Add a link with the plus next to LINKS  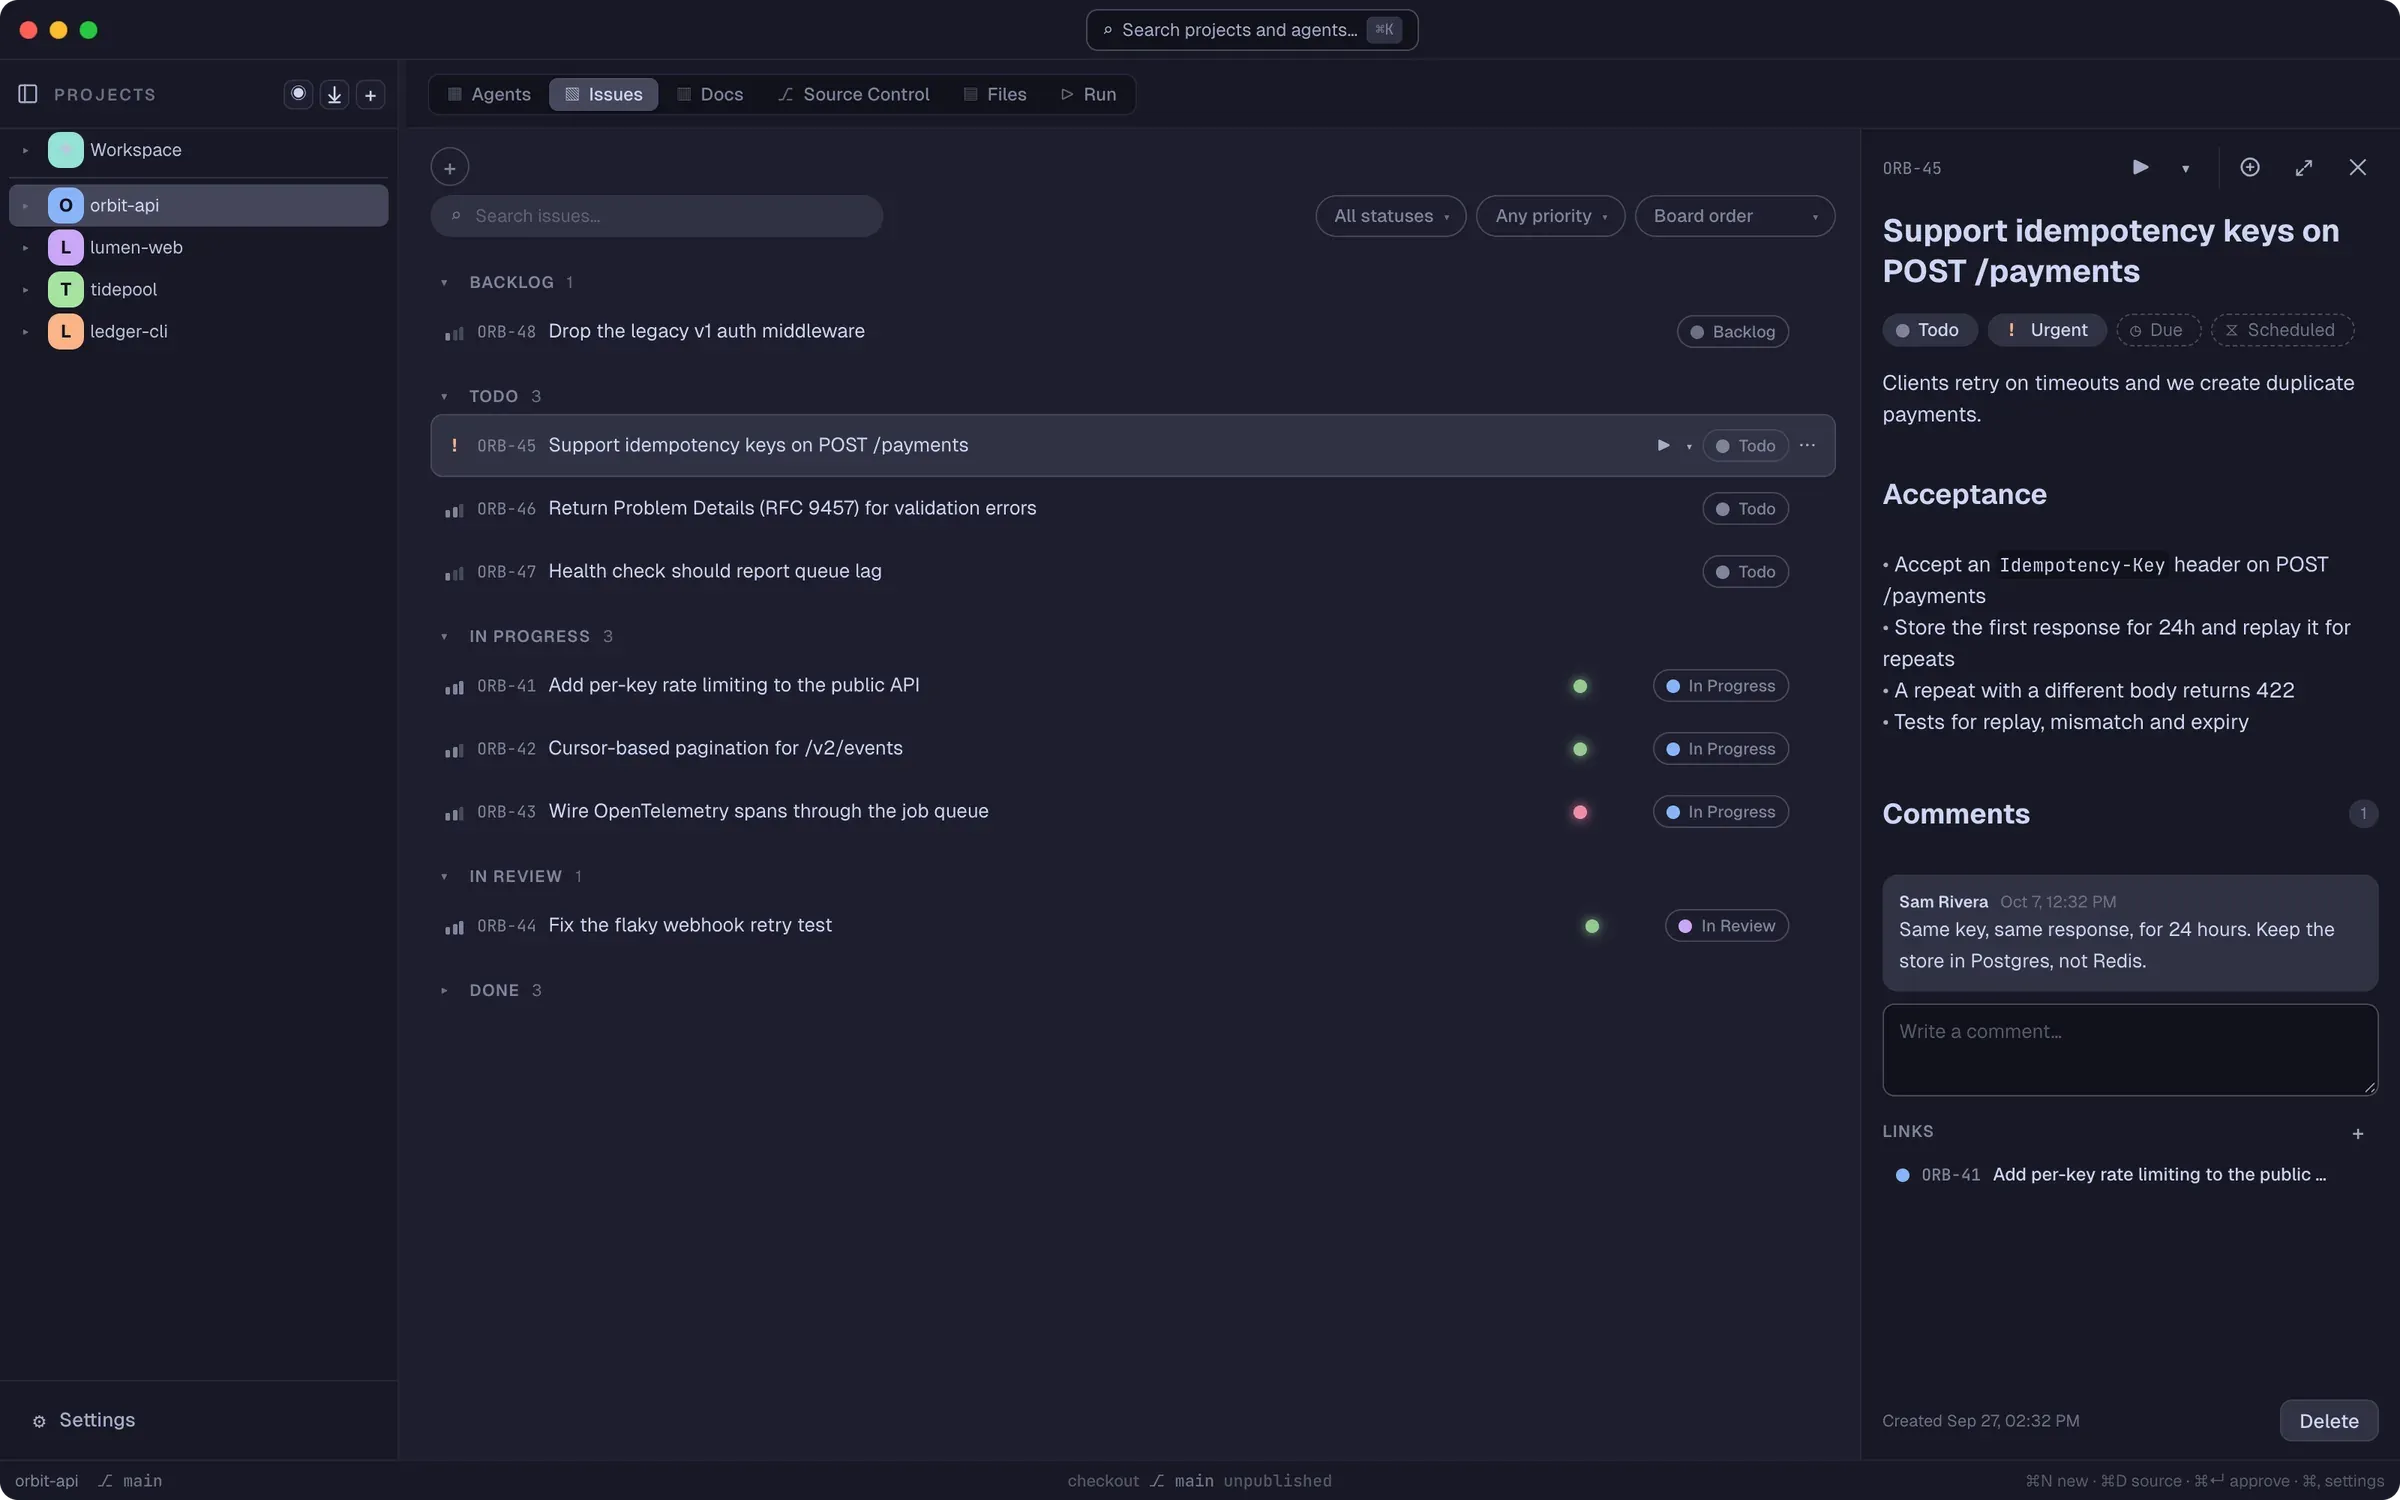tap(2358, 1133)
